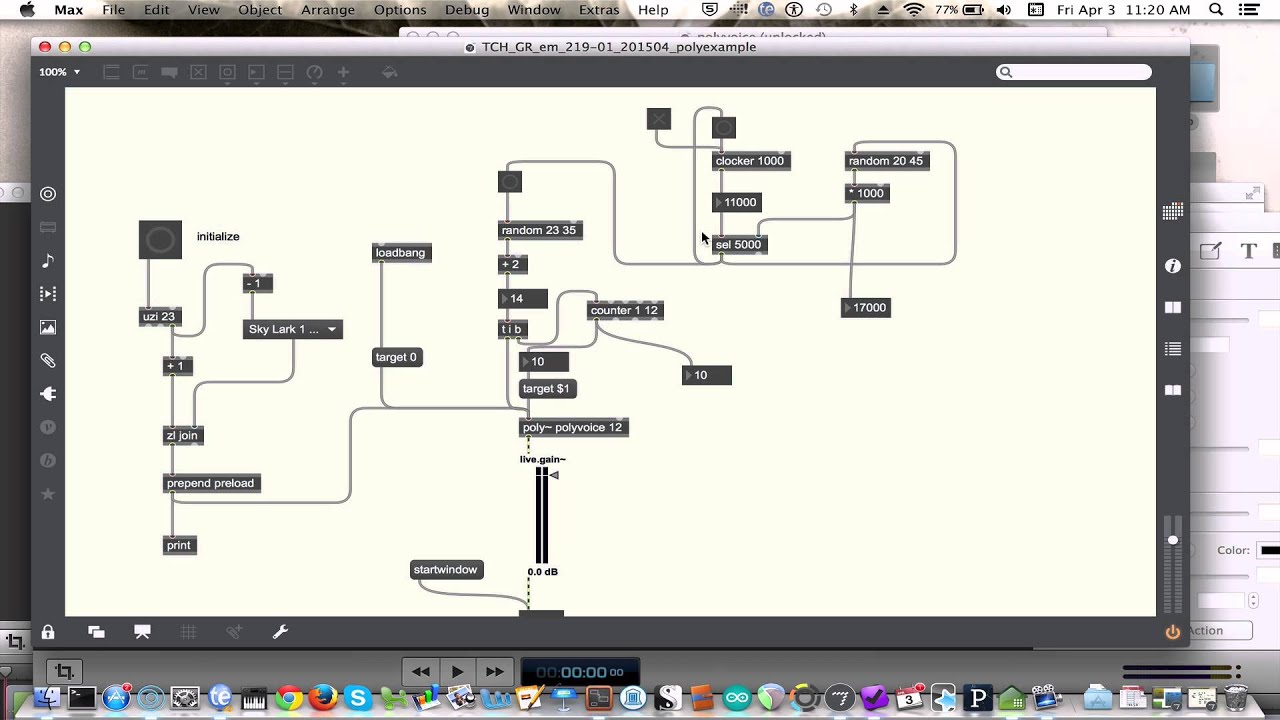Add a comment object from top toolbar
1280x720 pixels.
pyautogui.click(x=169, y=72)
